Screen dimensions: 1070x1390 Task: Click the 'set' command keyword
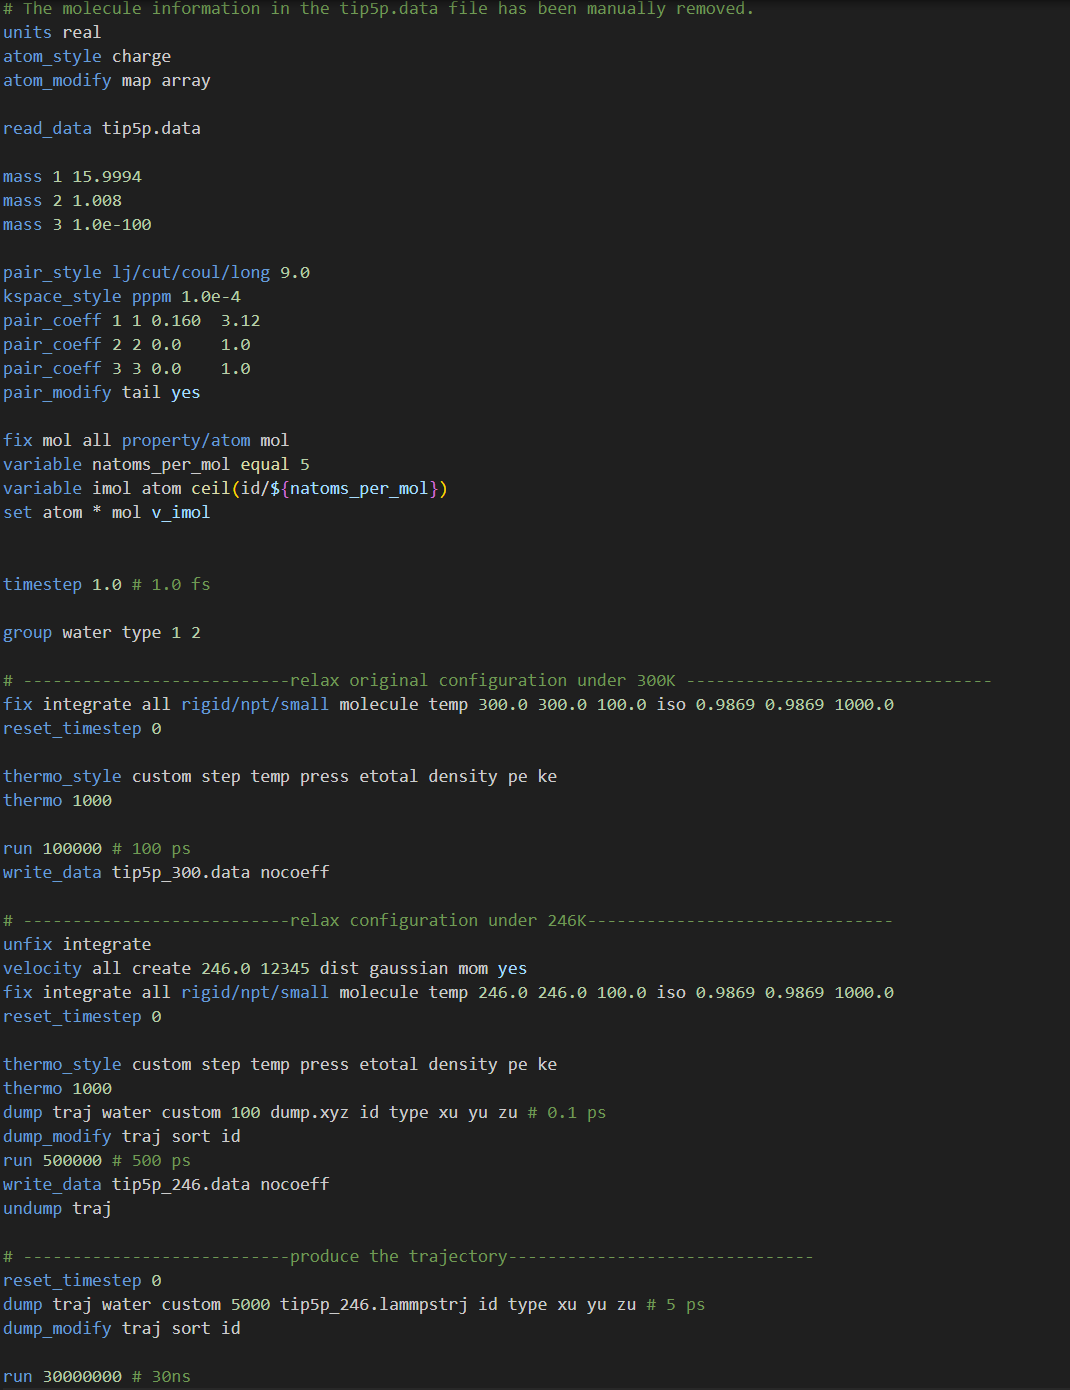click(17, 512)
